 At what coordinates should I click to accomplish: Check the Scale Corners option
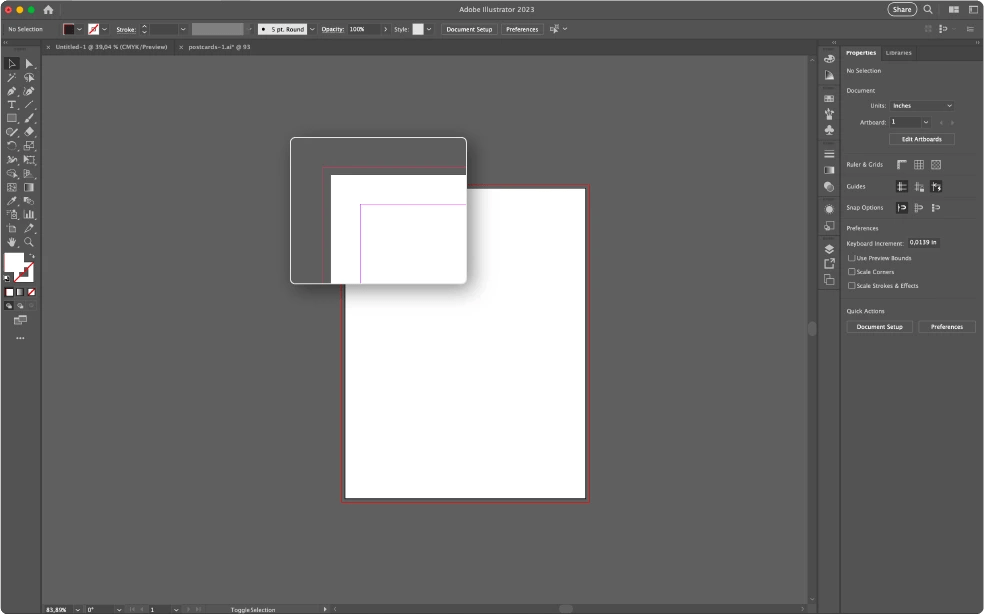pyautogui.click(x=850, y=271)
